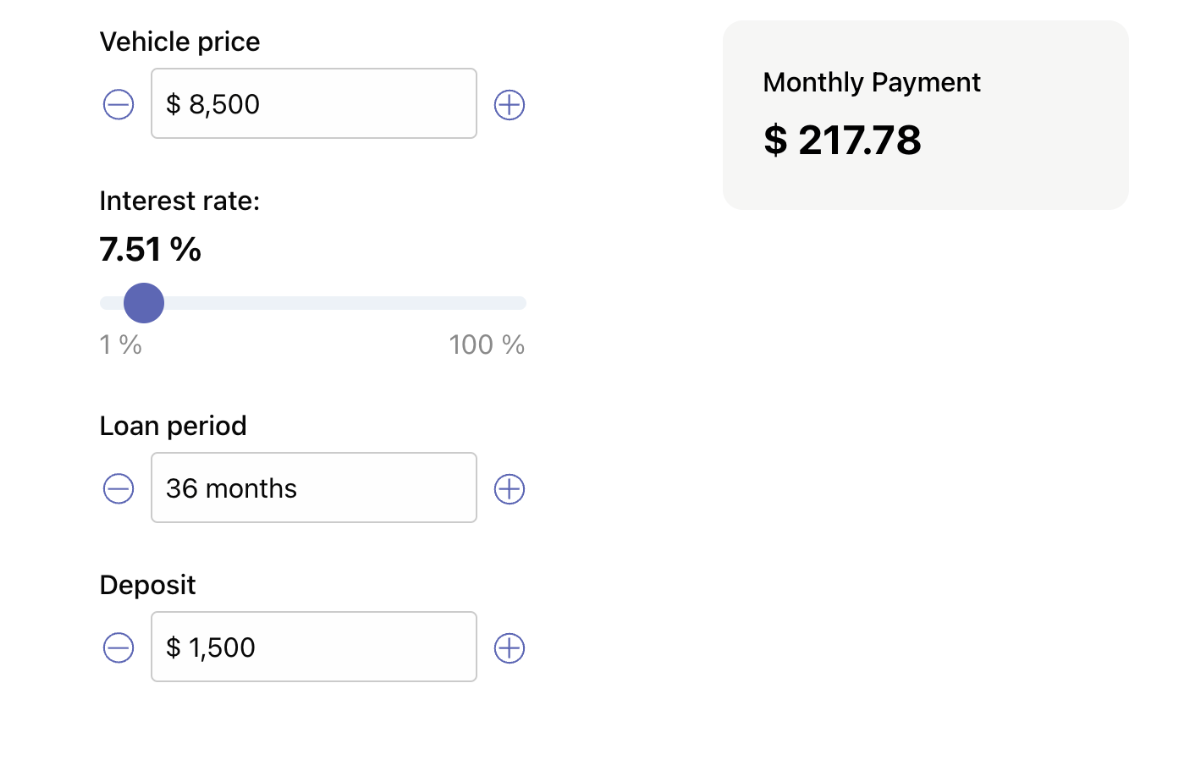1200x778 pixels.
Task: Click the Deposit label
Action: coord(148,585)
